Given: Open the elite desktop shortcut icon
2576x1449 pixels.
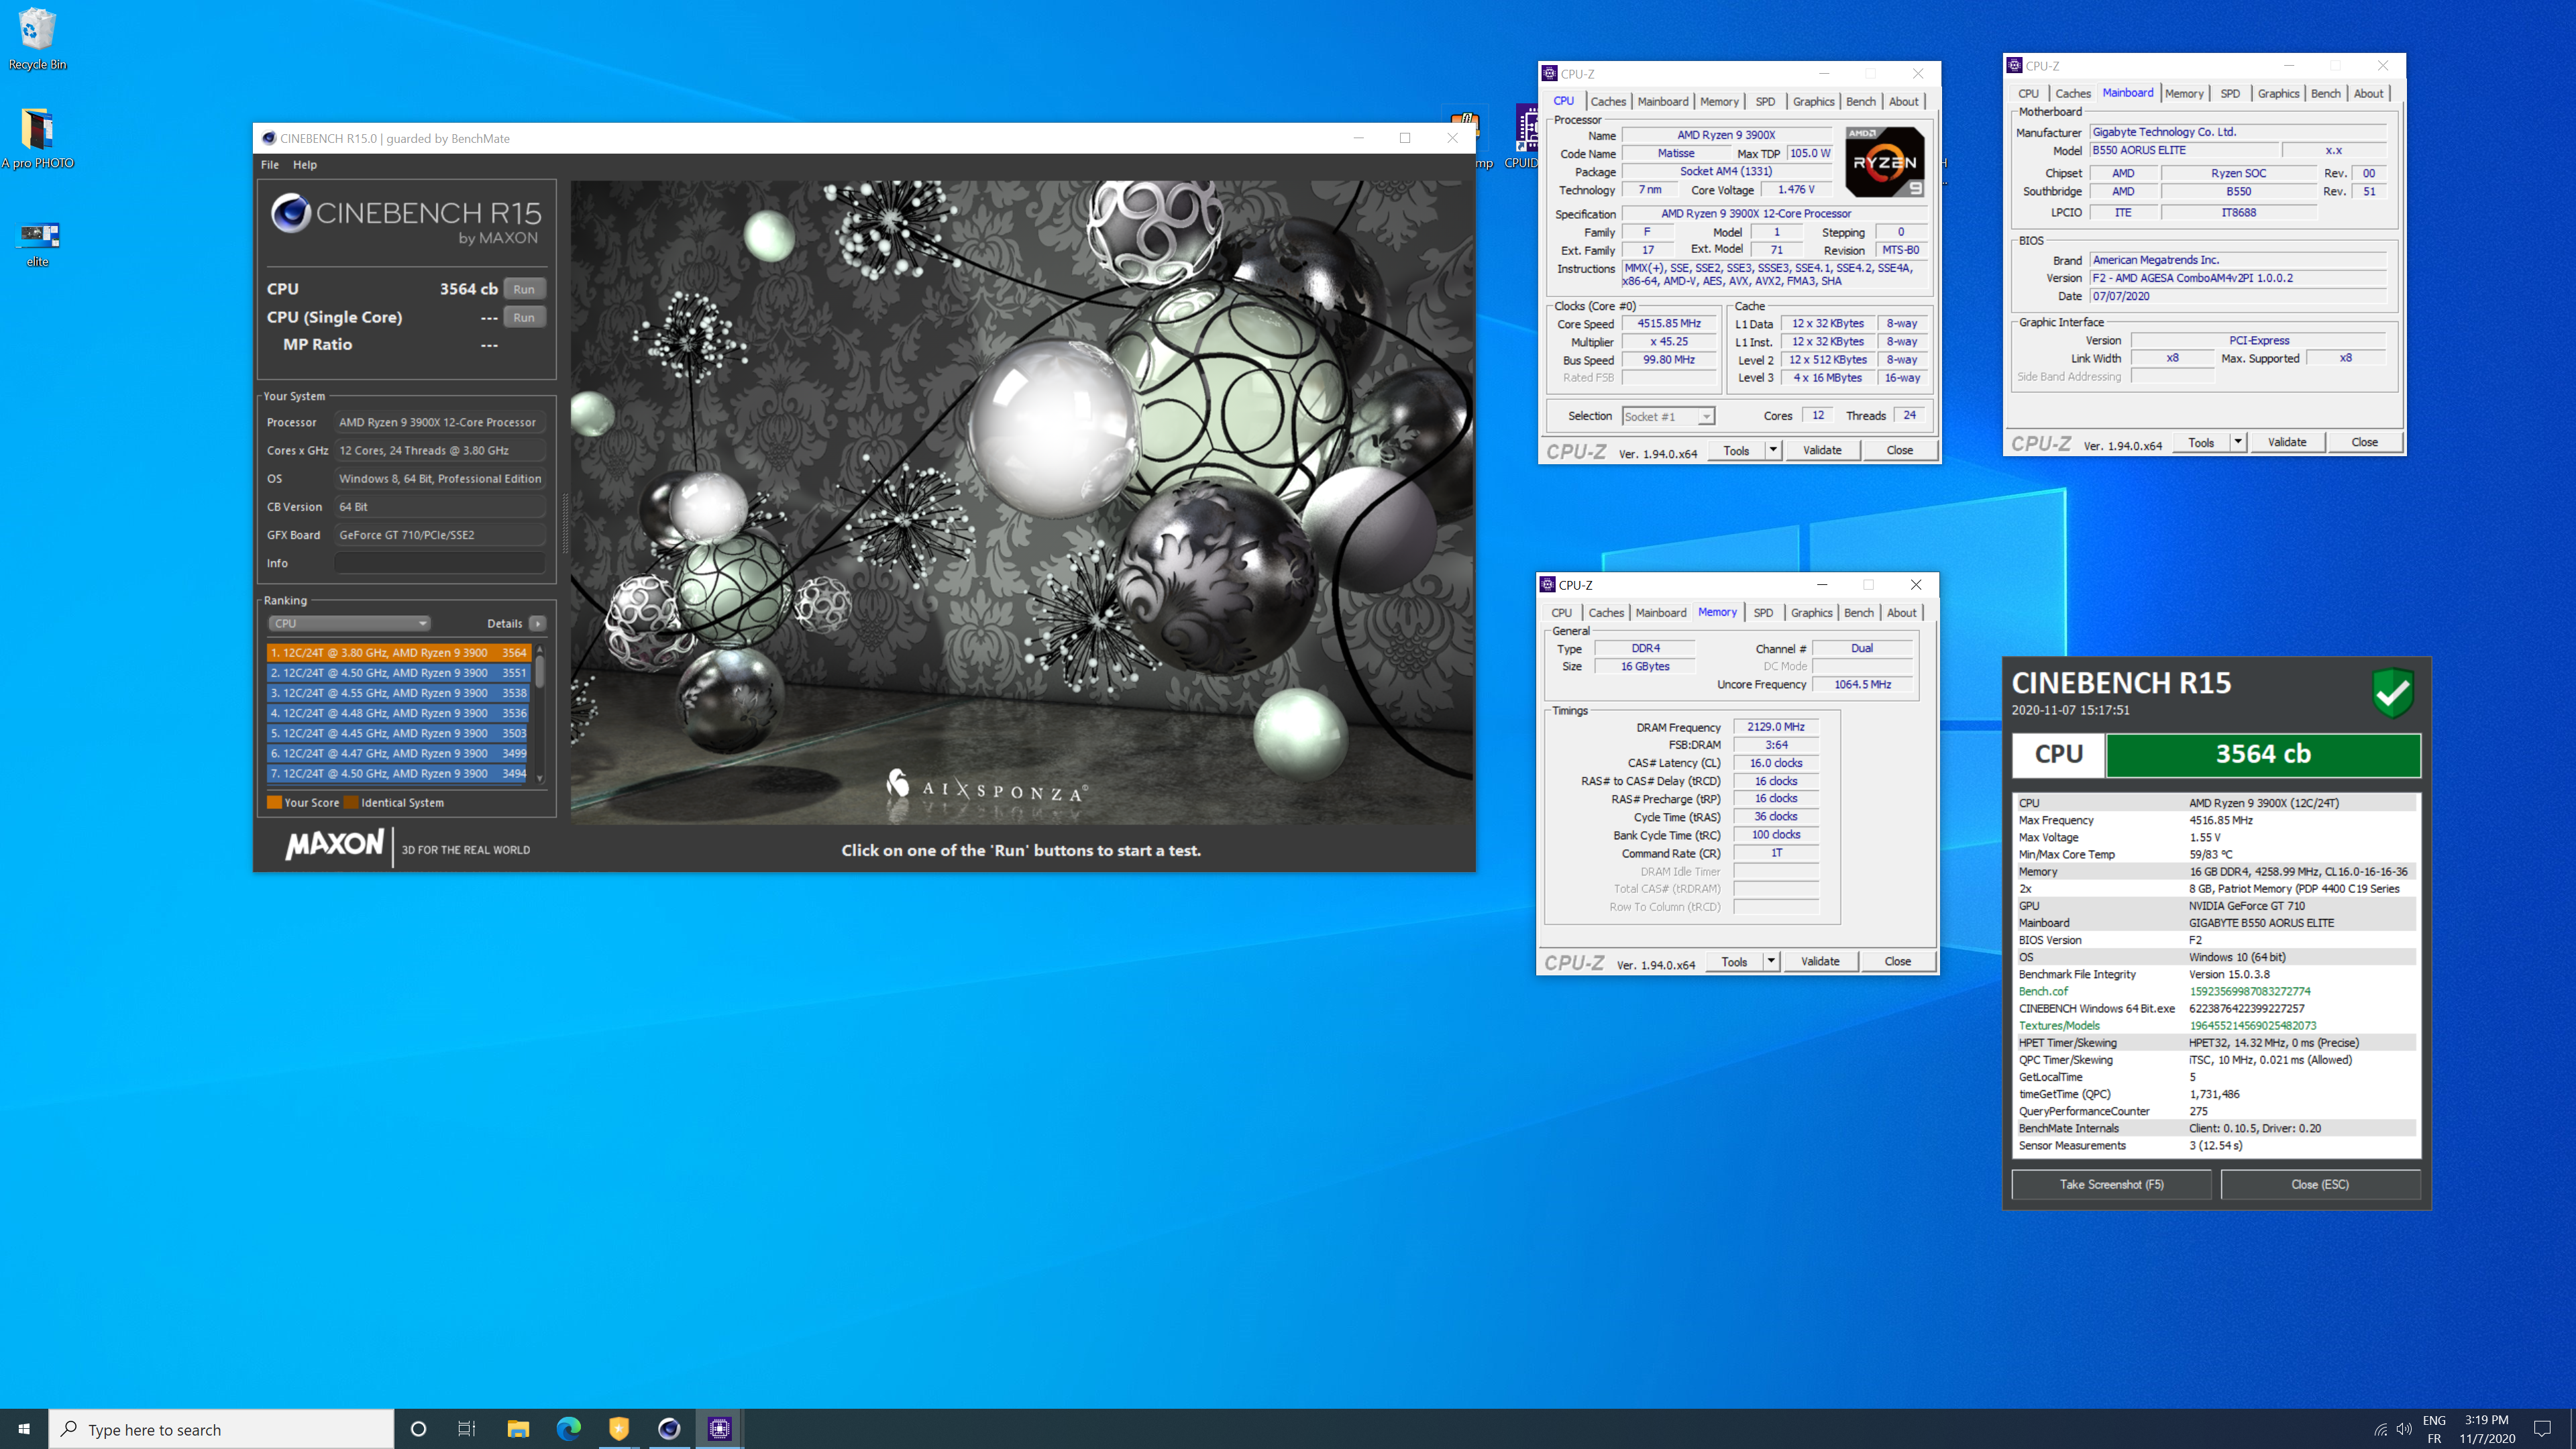Looking at the screenshot, I should (x=37, y=244).
